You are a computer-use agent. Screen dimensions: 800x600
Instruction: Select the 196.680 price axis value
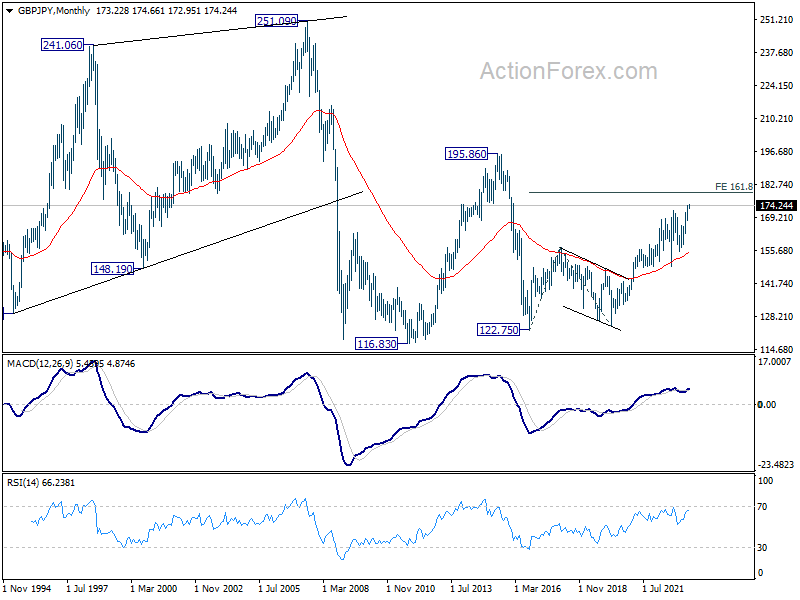777,152
